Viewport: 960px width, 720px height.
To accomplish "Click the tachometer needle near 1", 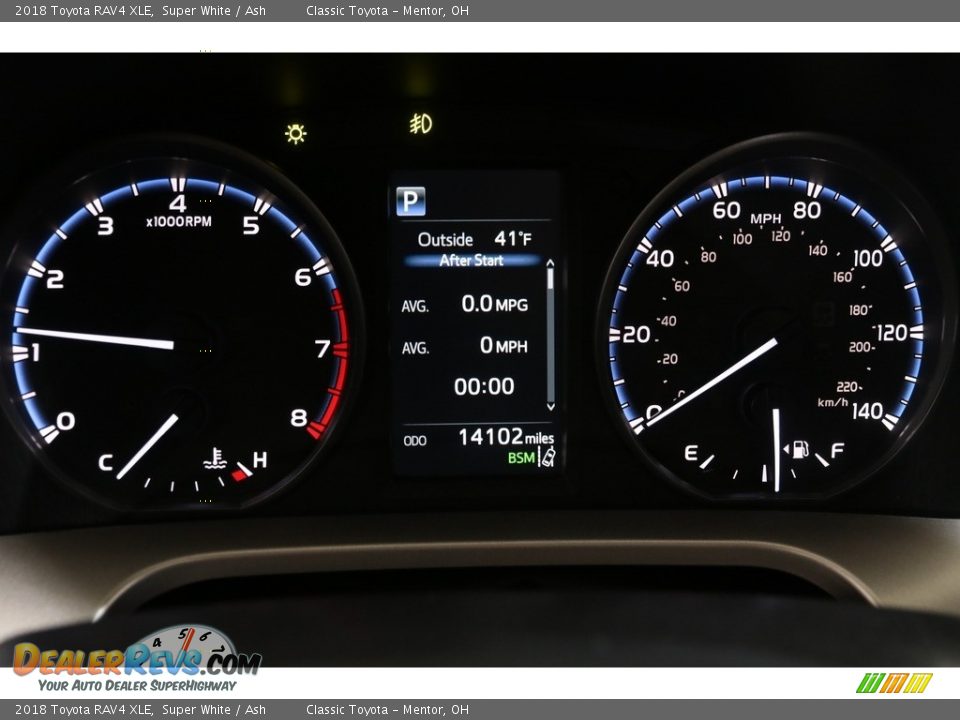I will pyautogui.click(x=95, y=338).
